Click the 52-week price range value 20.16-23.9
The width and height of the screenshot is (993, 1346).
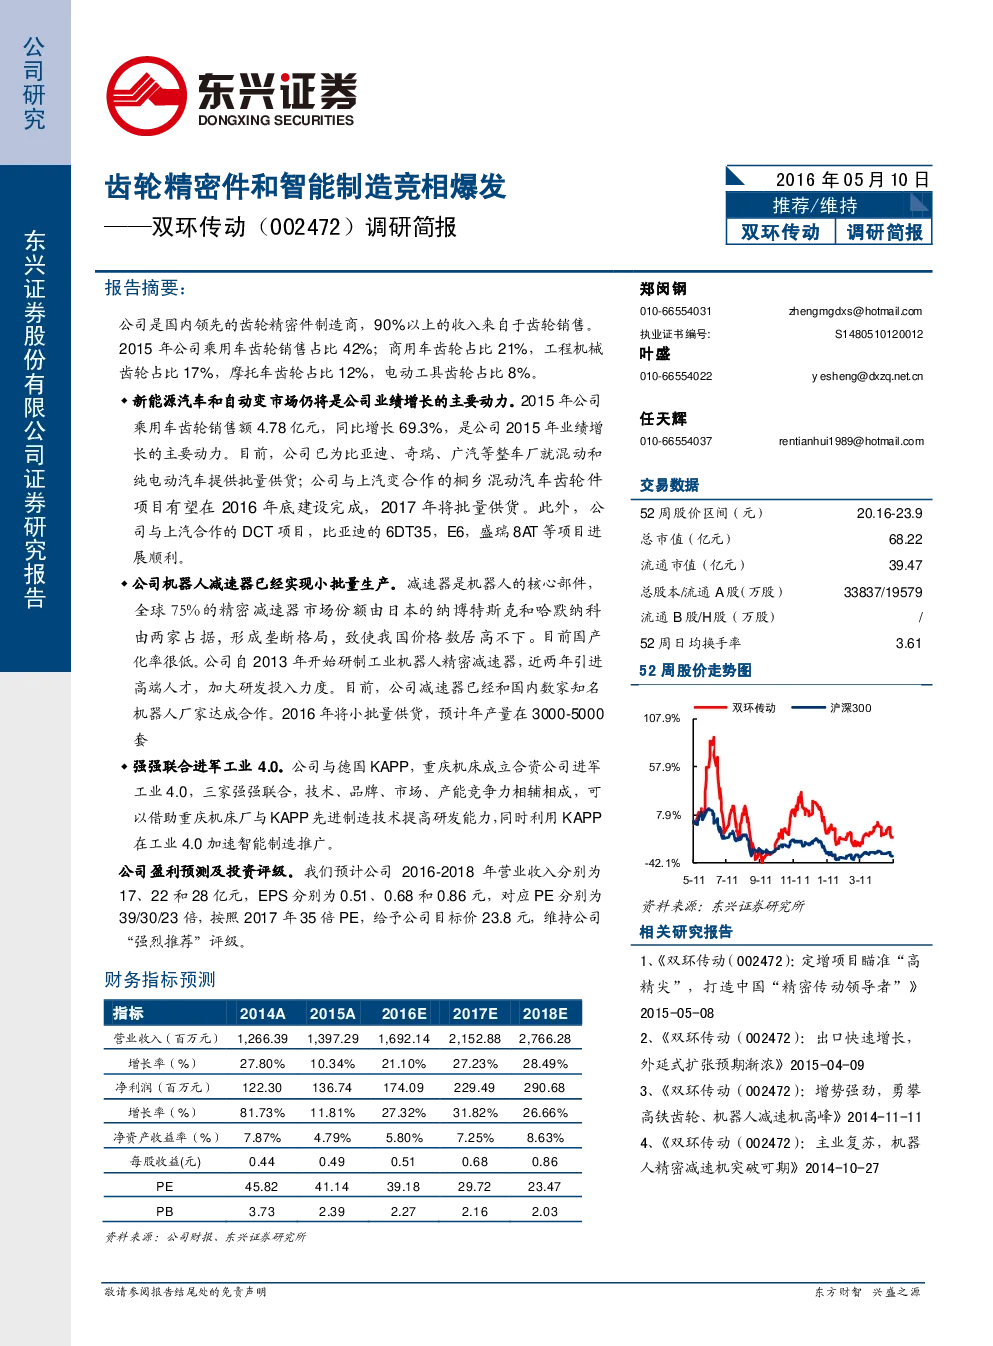pyautogui.click(x=889, y=513)
